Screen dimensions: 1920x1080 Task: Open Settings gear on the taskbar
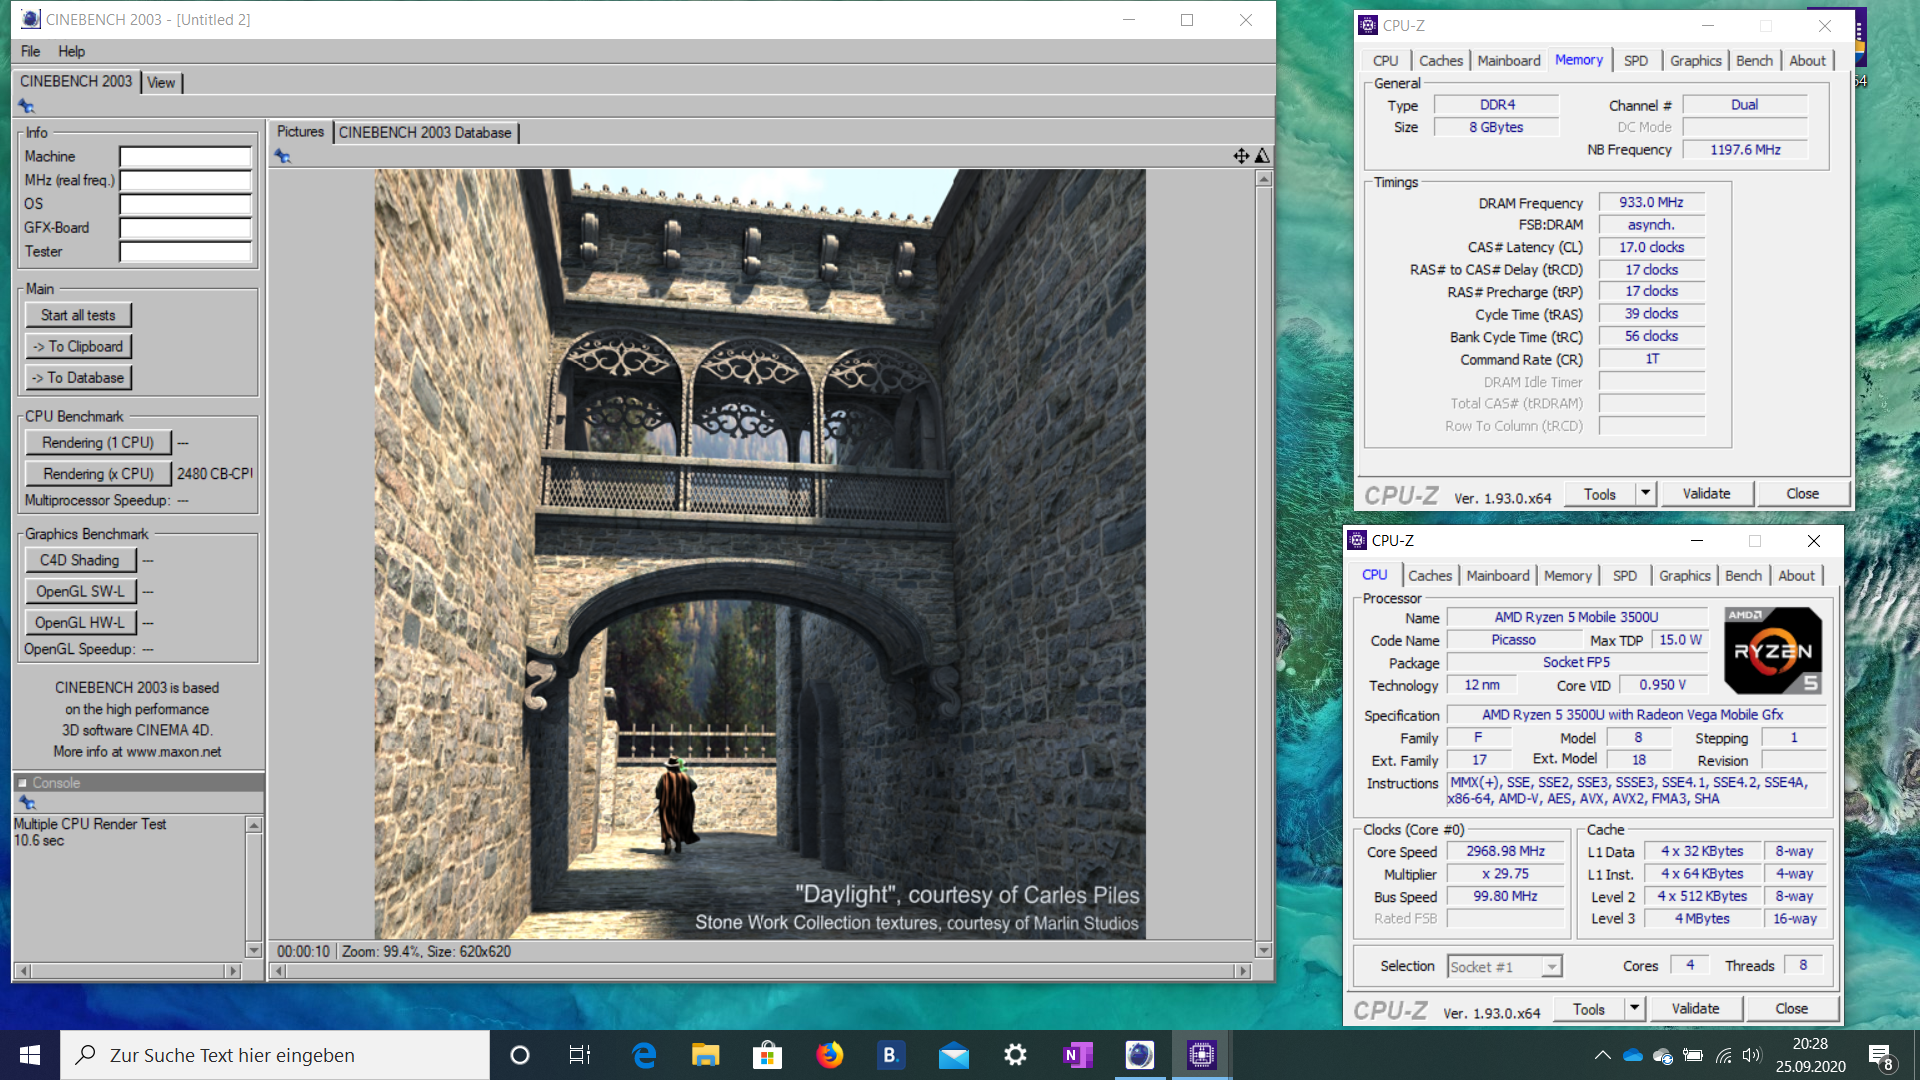(1015, 1055)
